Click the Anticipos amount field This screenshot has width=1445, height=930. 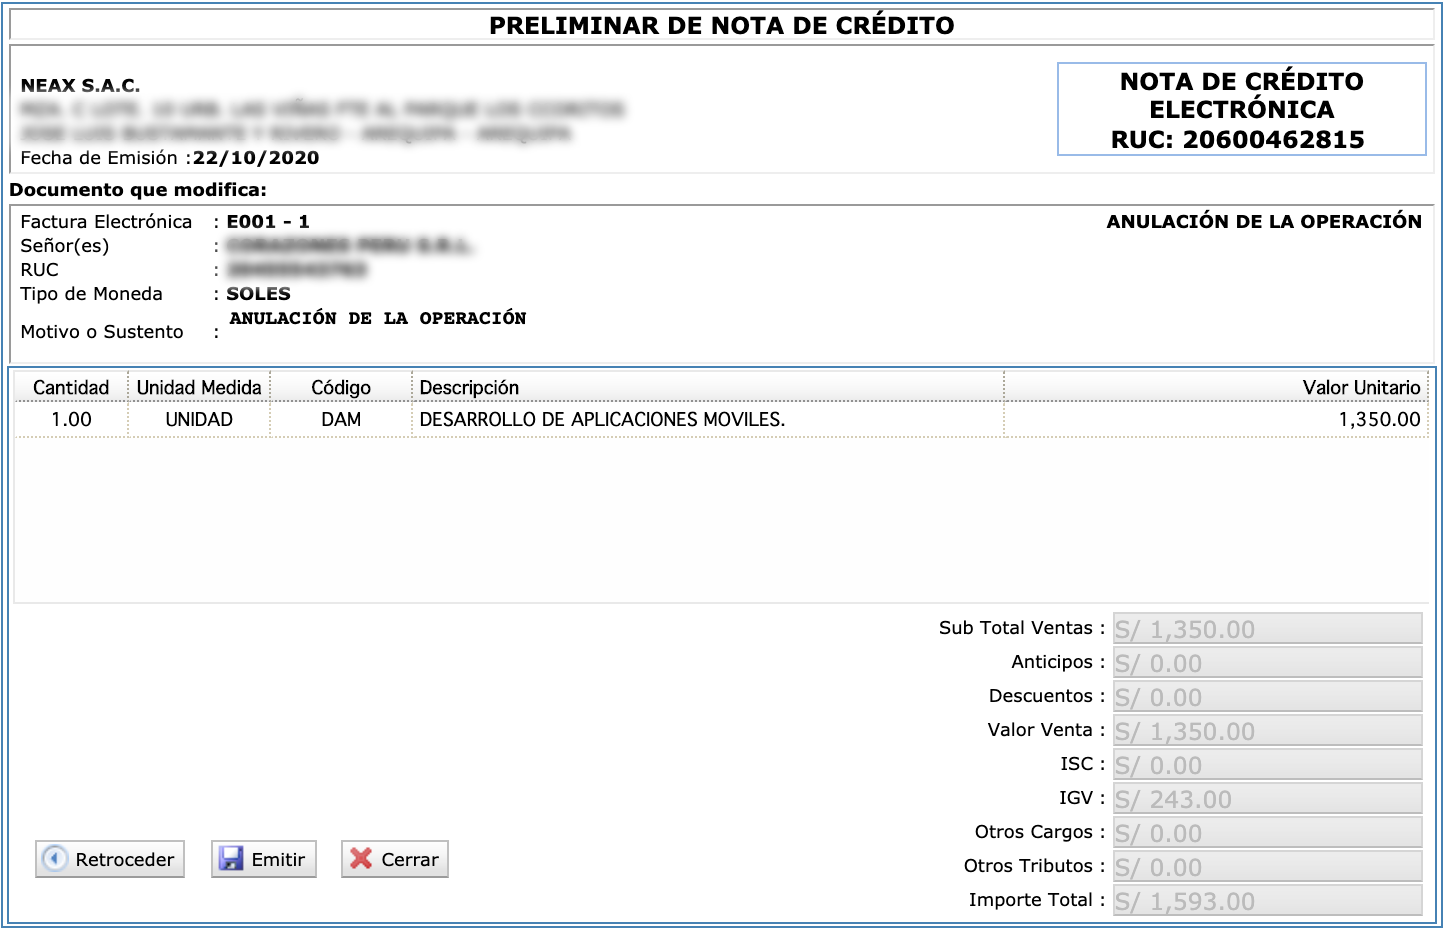click(x=1267, y=663)
